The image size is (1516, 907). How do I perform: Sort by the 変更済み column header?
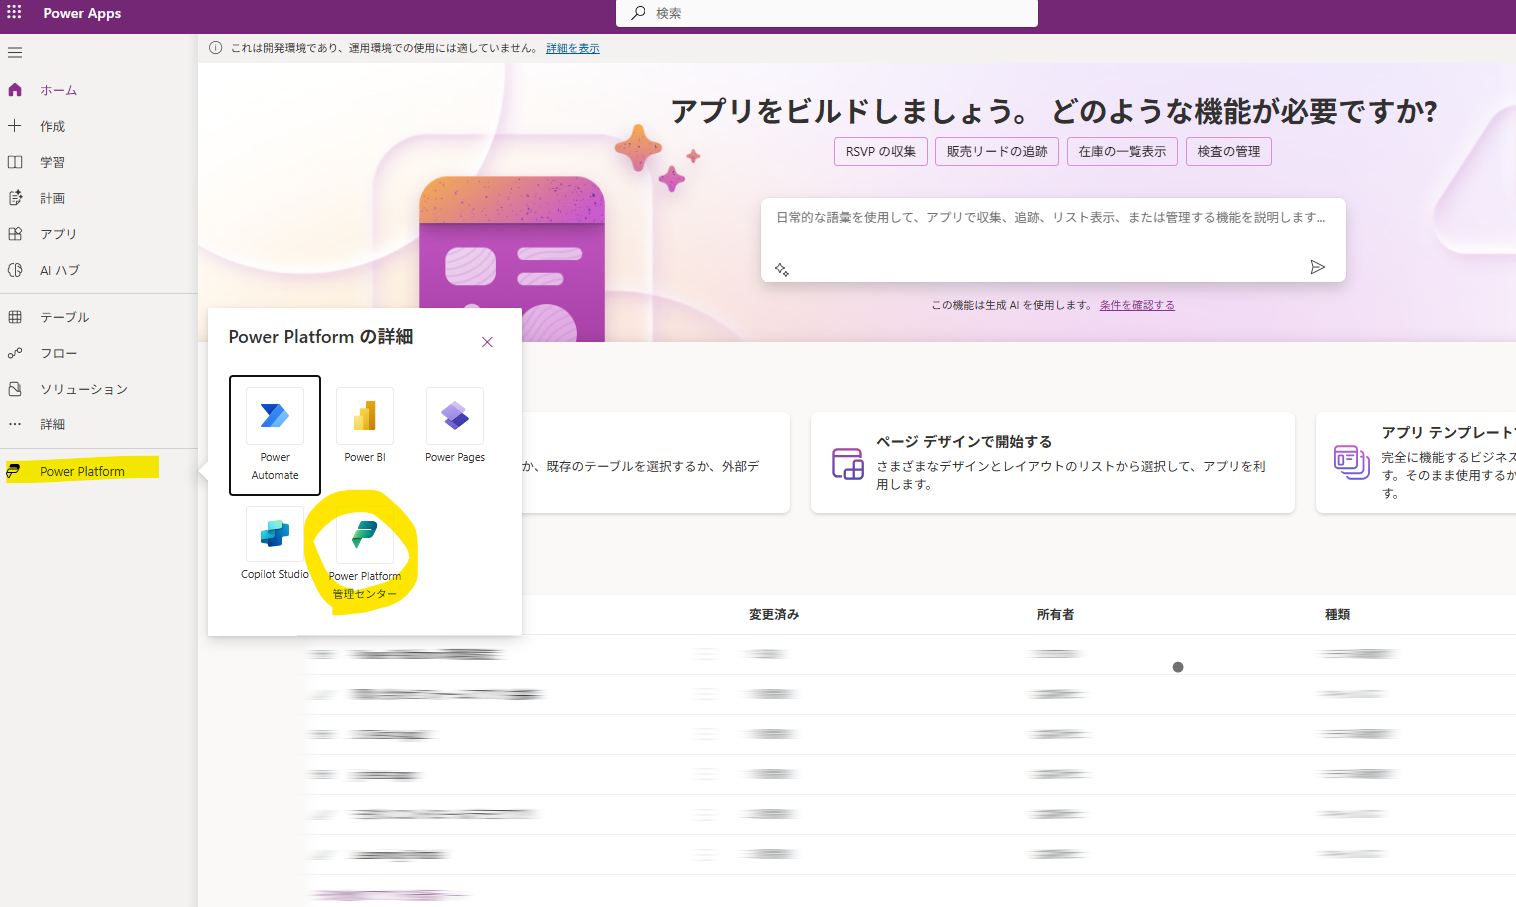click(x=774, y=615)
